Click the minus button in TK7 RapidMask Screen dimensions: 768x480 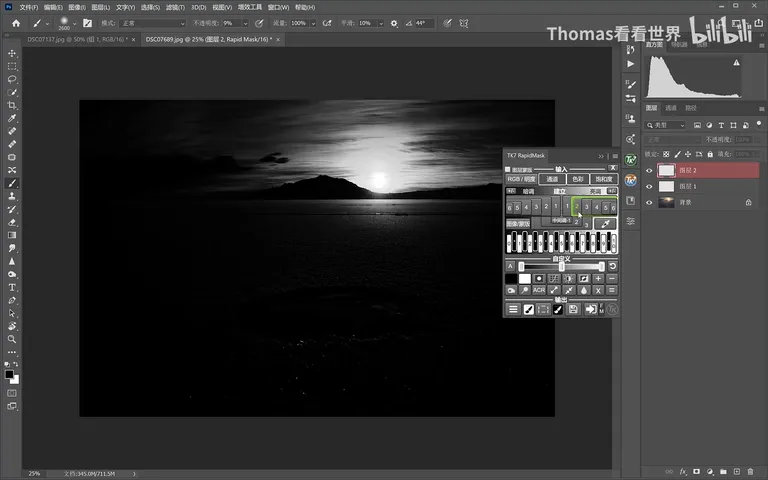[x=612, y=278]
